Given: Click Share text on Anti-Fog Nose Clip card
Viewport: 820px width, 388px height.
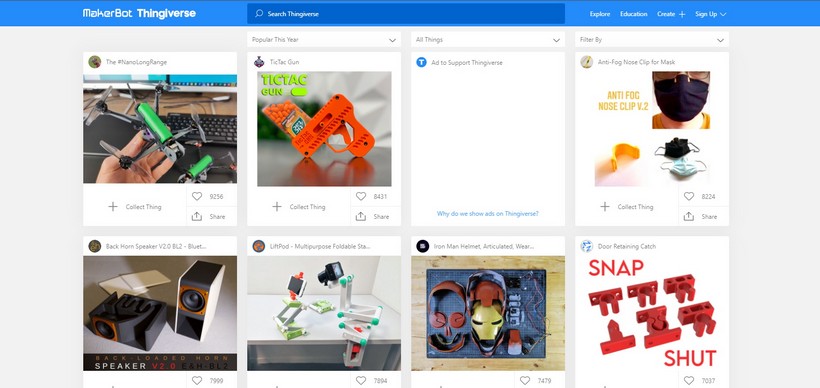Looking at the screenshot, I should tap(709, 216).
